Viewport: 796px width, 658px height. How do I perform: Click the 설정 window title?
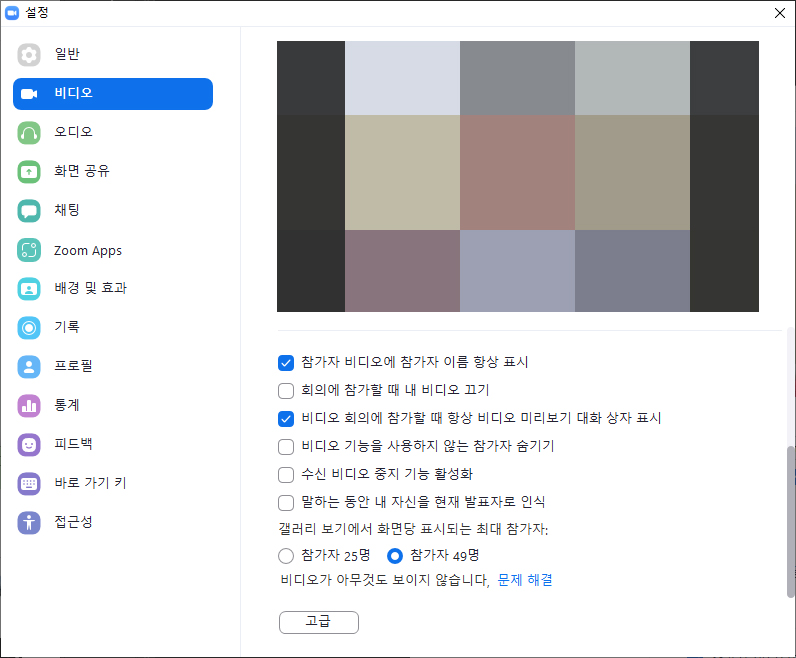pyautogui.click(x=37, y=13)
